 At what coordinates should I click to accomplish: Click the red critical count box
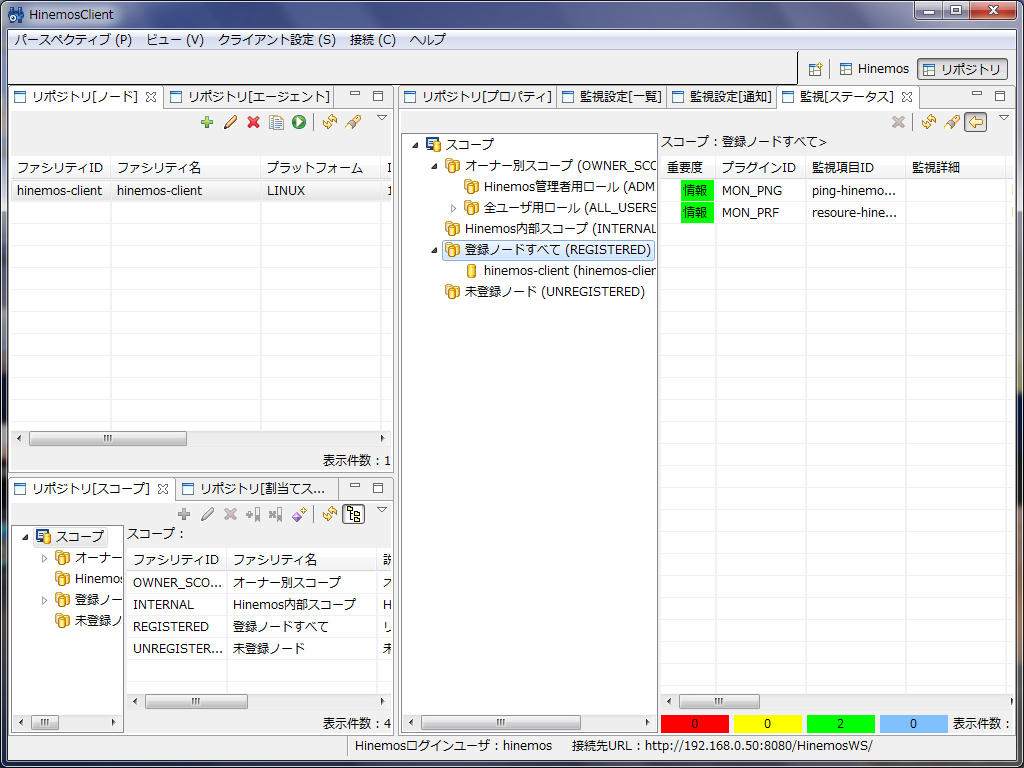(695, 724)
